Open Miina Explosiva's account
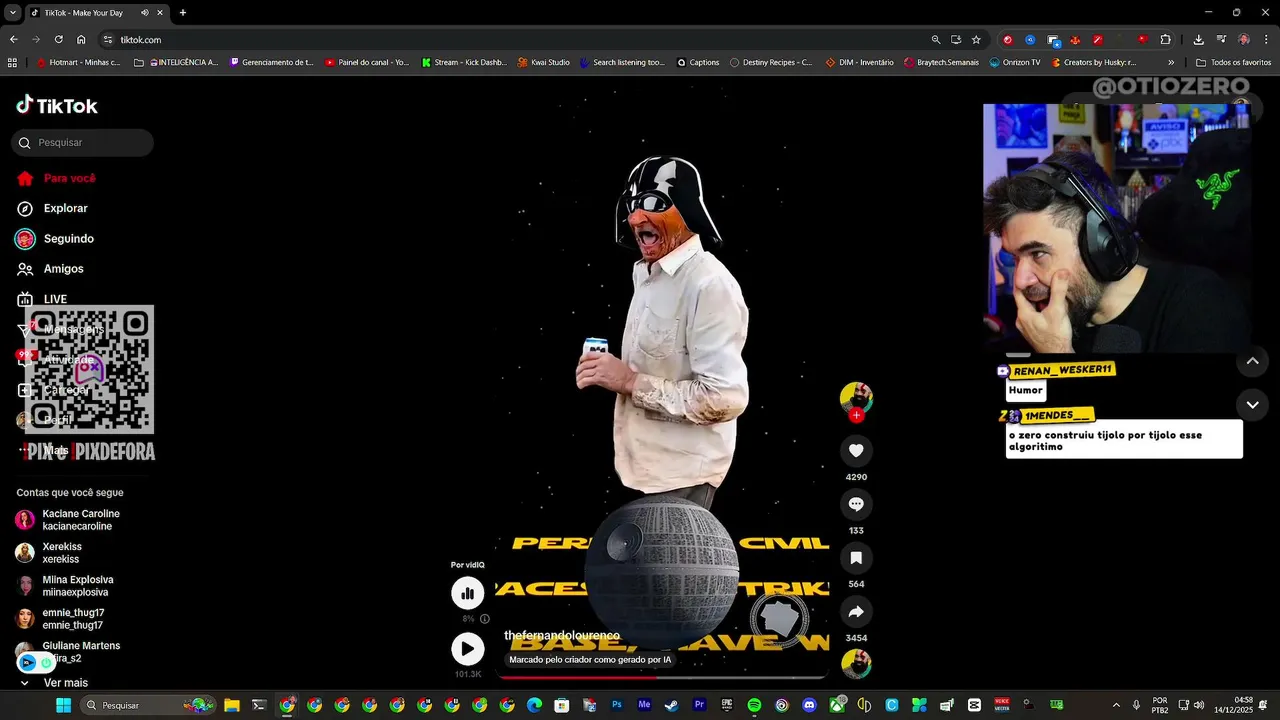Screen dimensions: 1280x720 [x=64, y=586]
